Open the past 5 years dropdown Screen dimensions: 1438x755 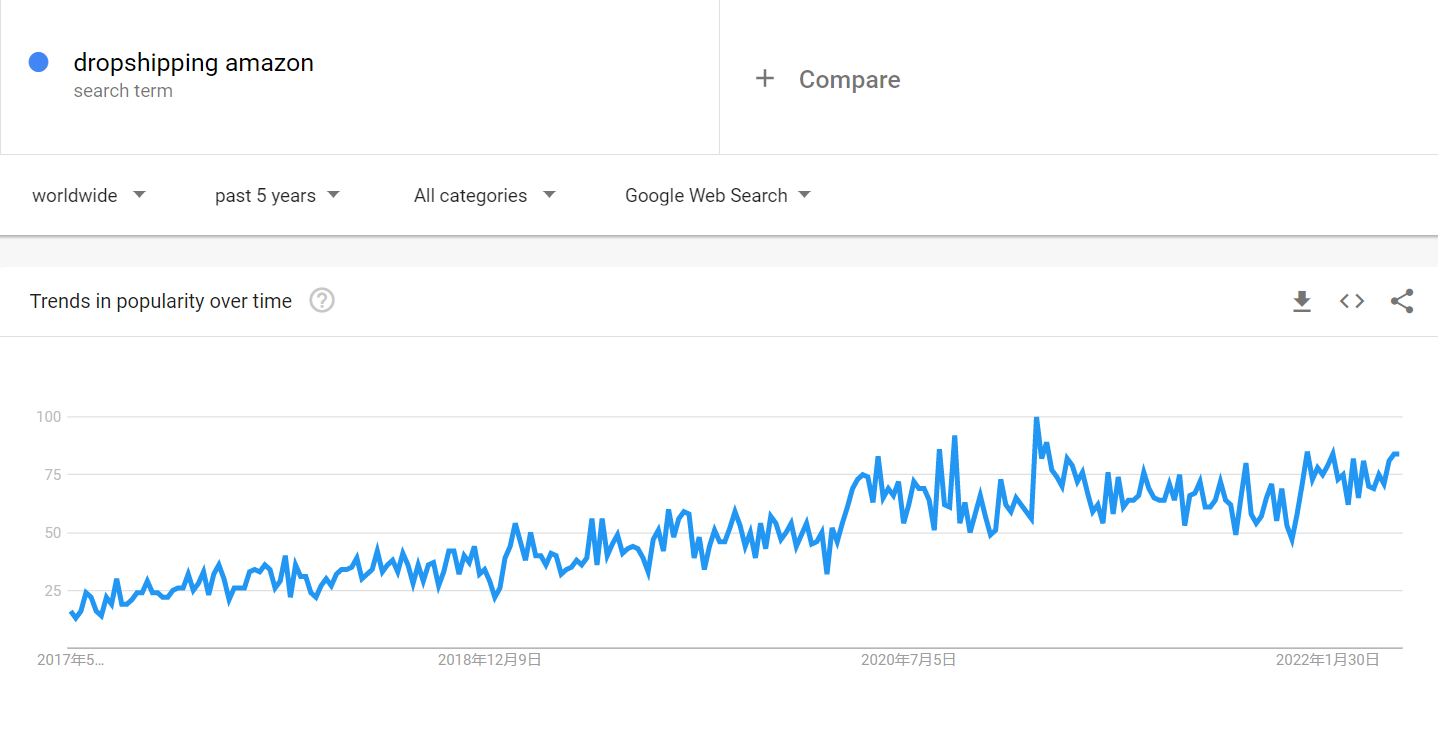pos(277,195)
